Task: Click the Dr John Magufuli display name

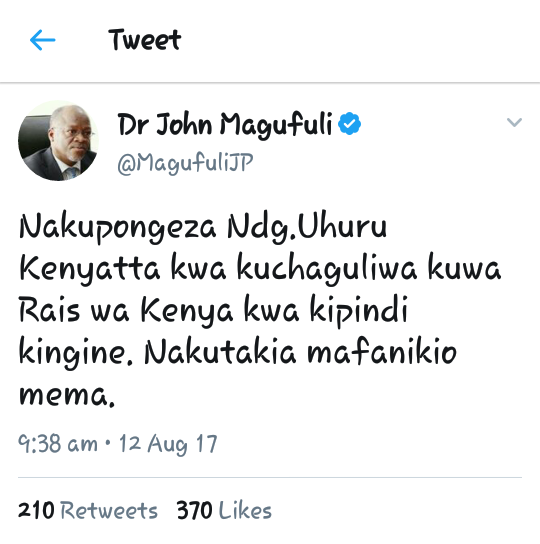Action: pos(225,125)
